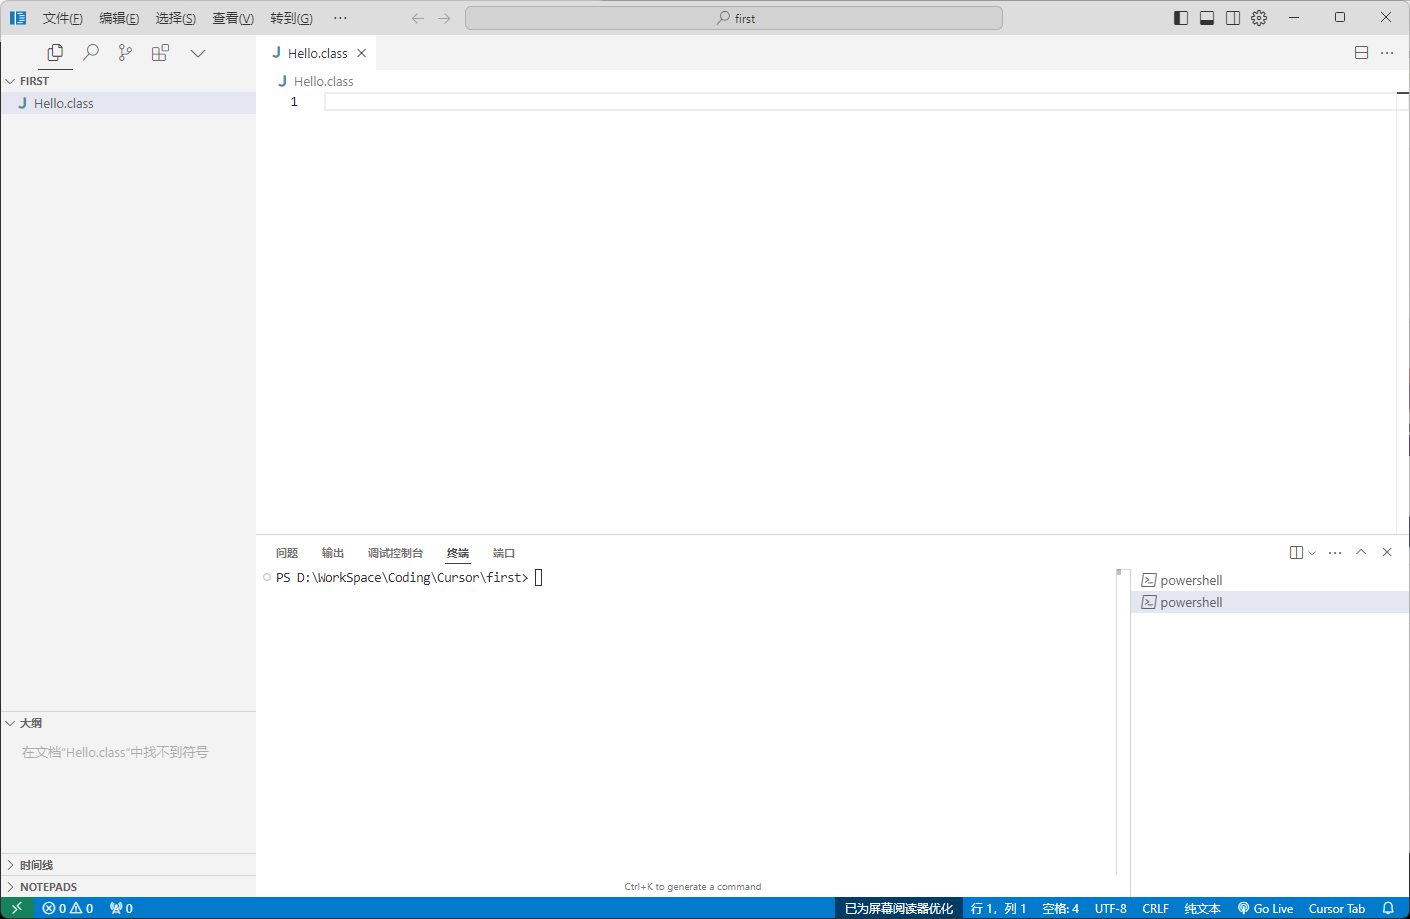
Task: Select Hello.class in the file explorer
Action: 64,103
